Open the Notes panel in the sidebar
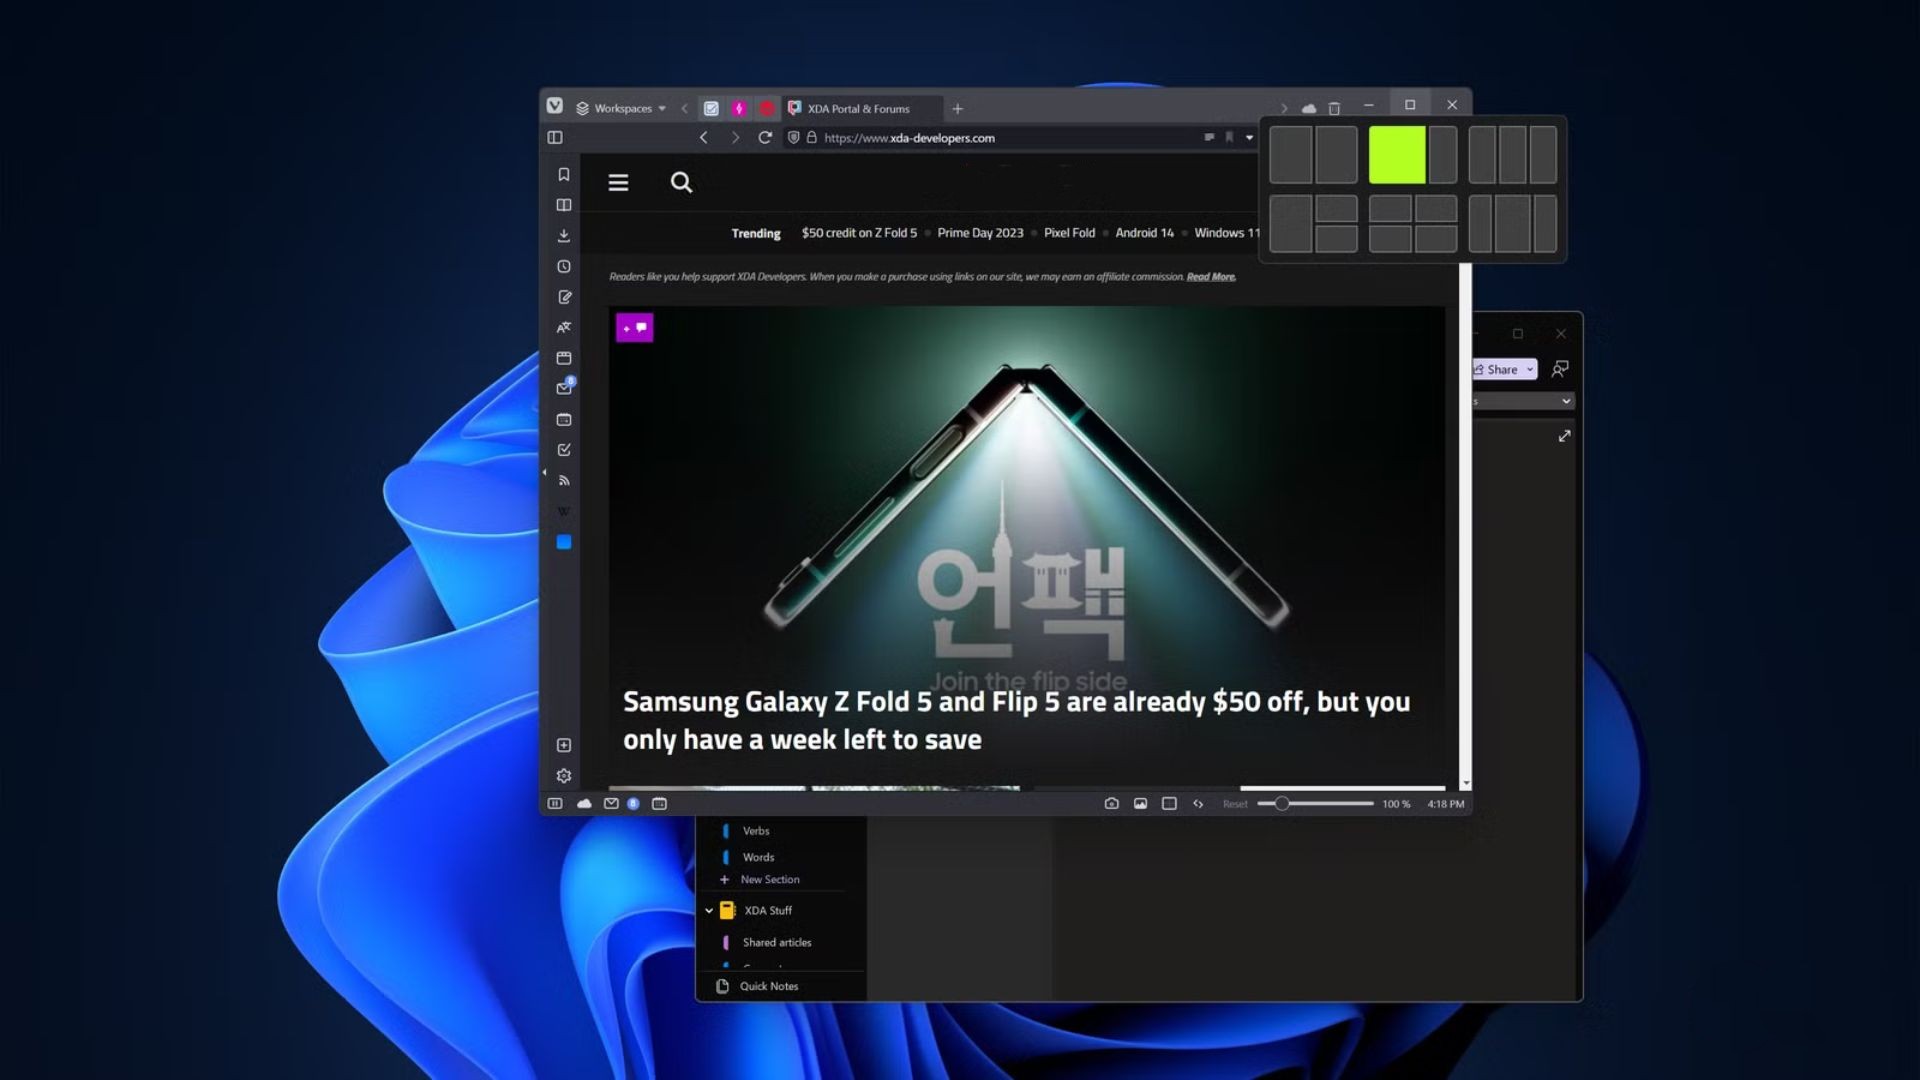This screenshot has height=1080, width=1920. tap(565, 297)
